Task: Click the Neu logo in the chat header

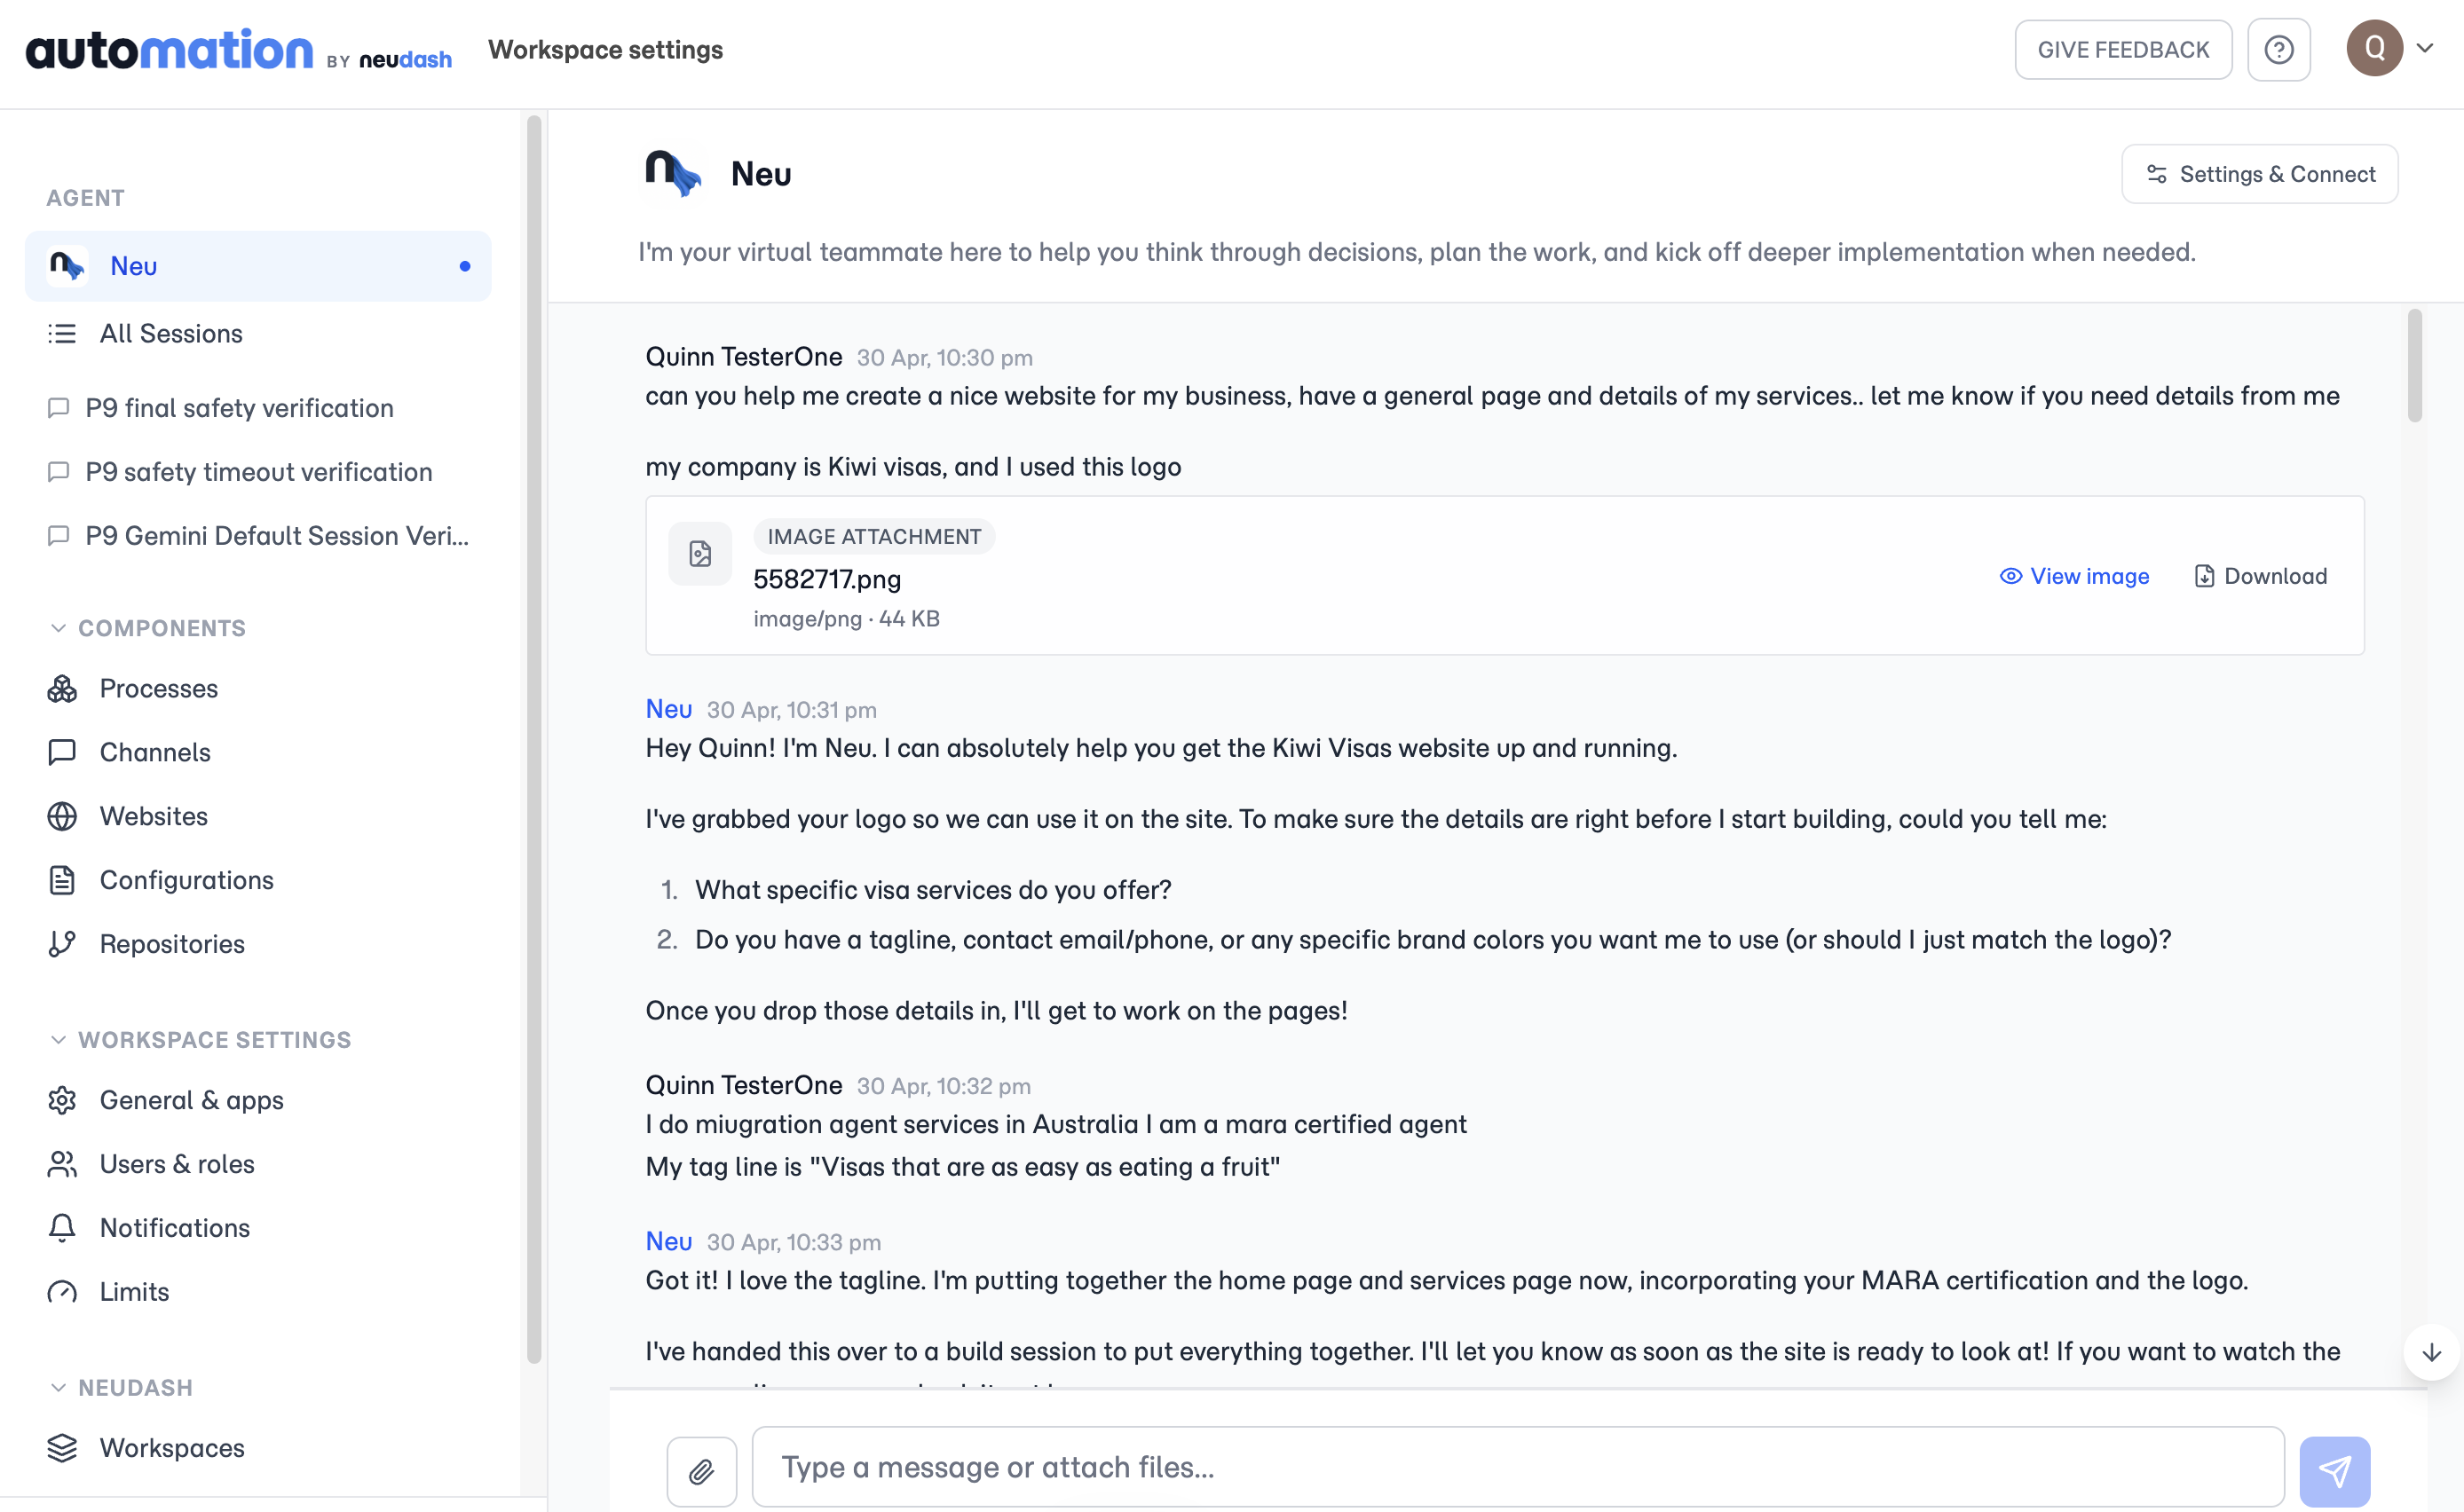Action: 673,173
